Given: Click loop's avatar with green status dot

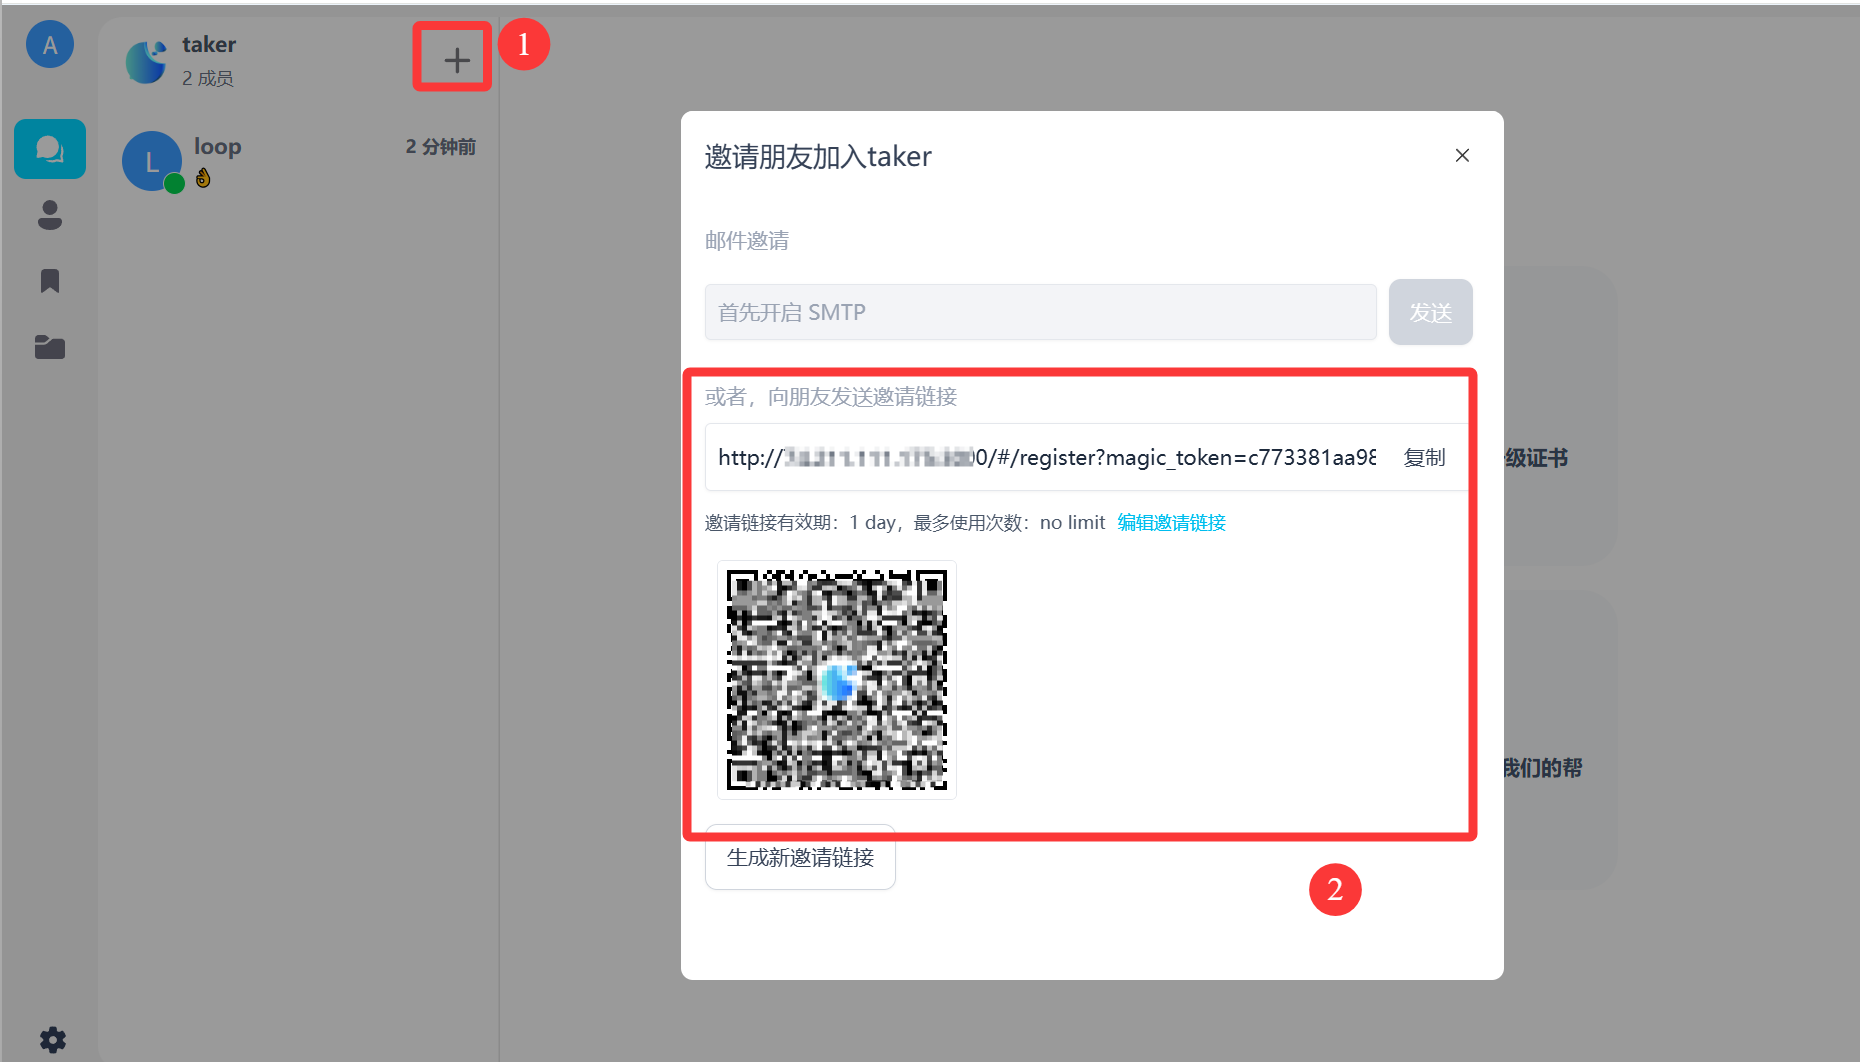Looking at the screenshot, I should 151,161.
